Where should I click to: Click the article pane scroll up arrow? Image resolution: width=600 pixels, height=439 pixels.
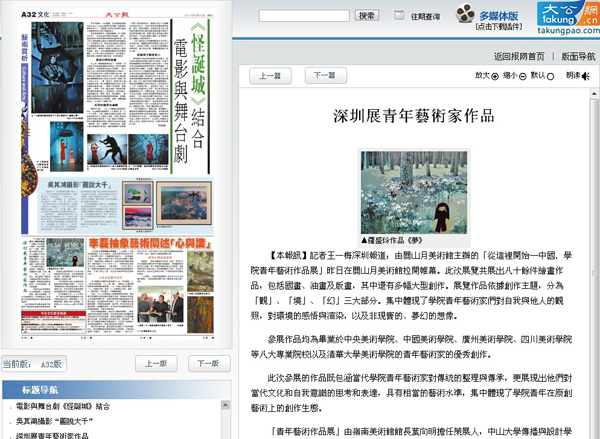coord(594,93)
